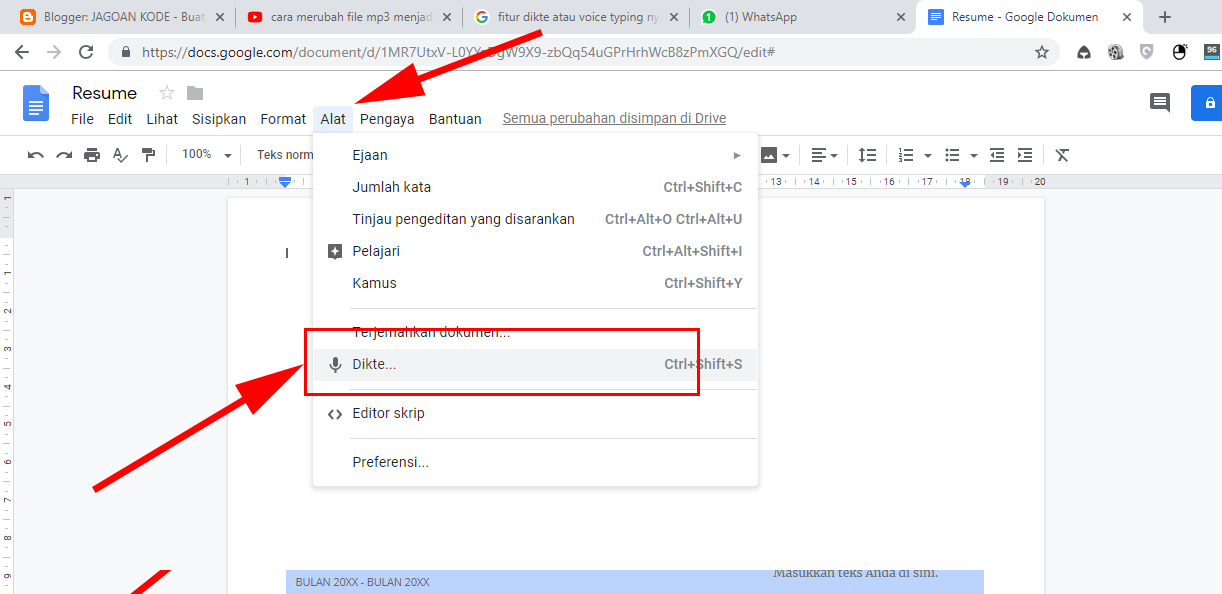
Task: Select Kamus from the menu
Action: [x=535, y=283]
